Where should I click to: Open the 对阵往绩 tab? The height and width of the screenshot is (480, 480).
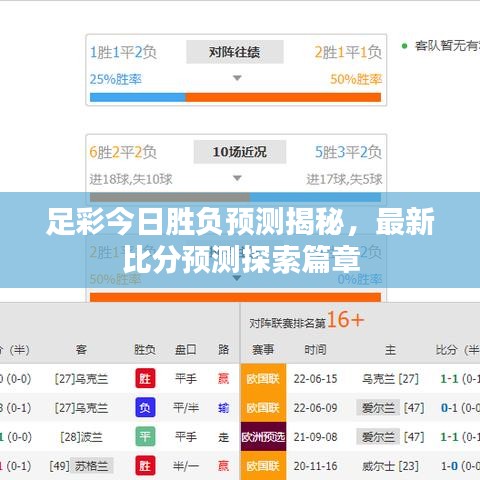(x=235, y=52)
